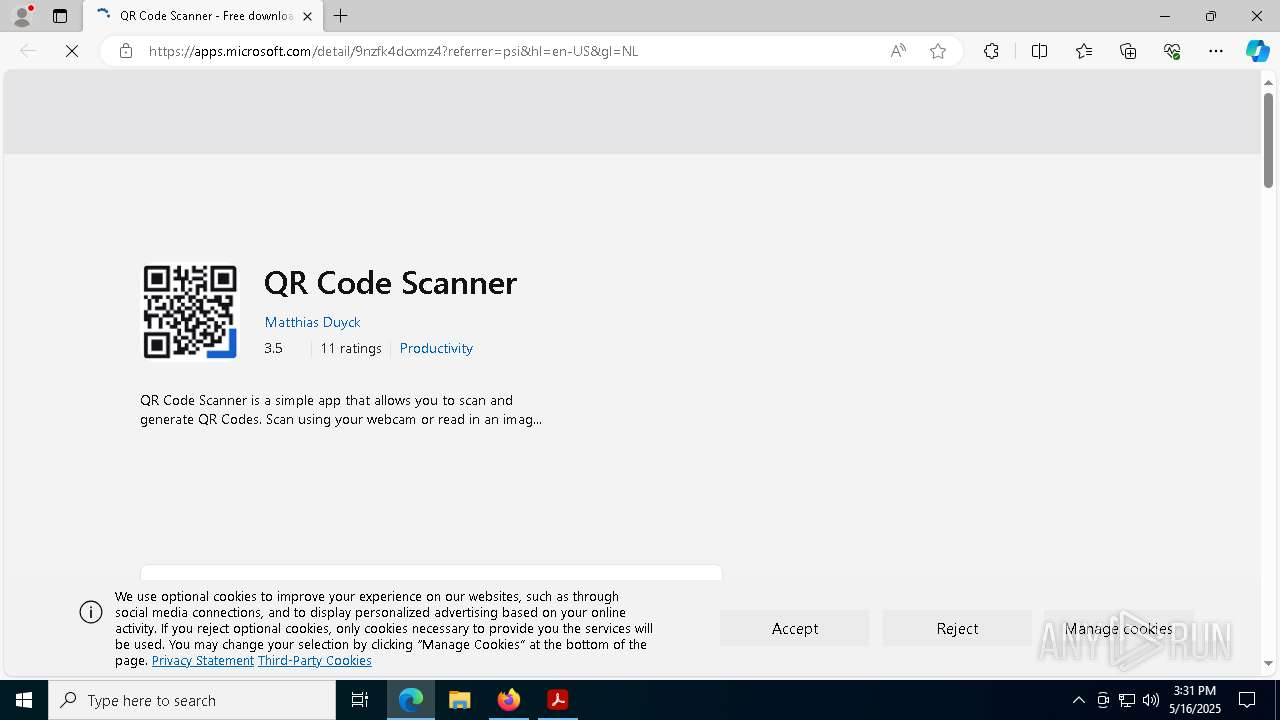Click the cookie banner info icon
Viewport: 1280px width, 720px height.
[91, 612]
